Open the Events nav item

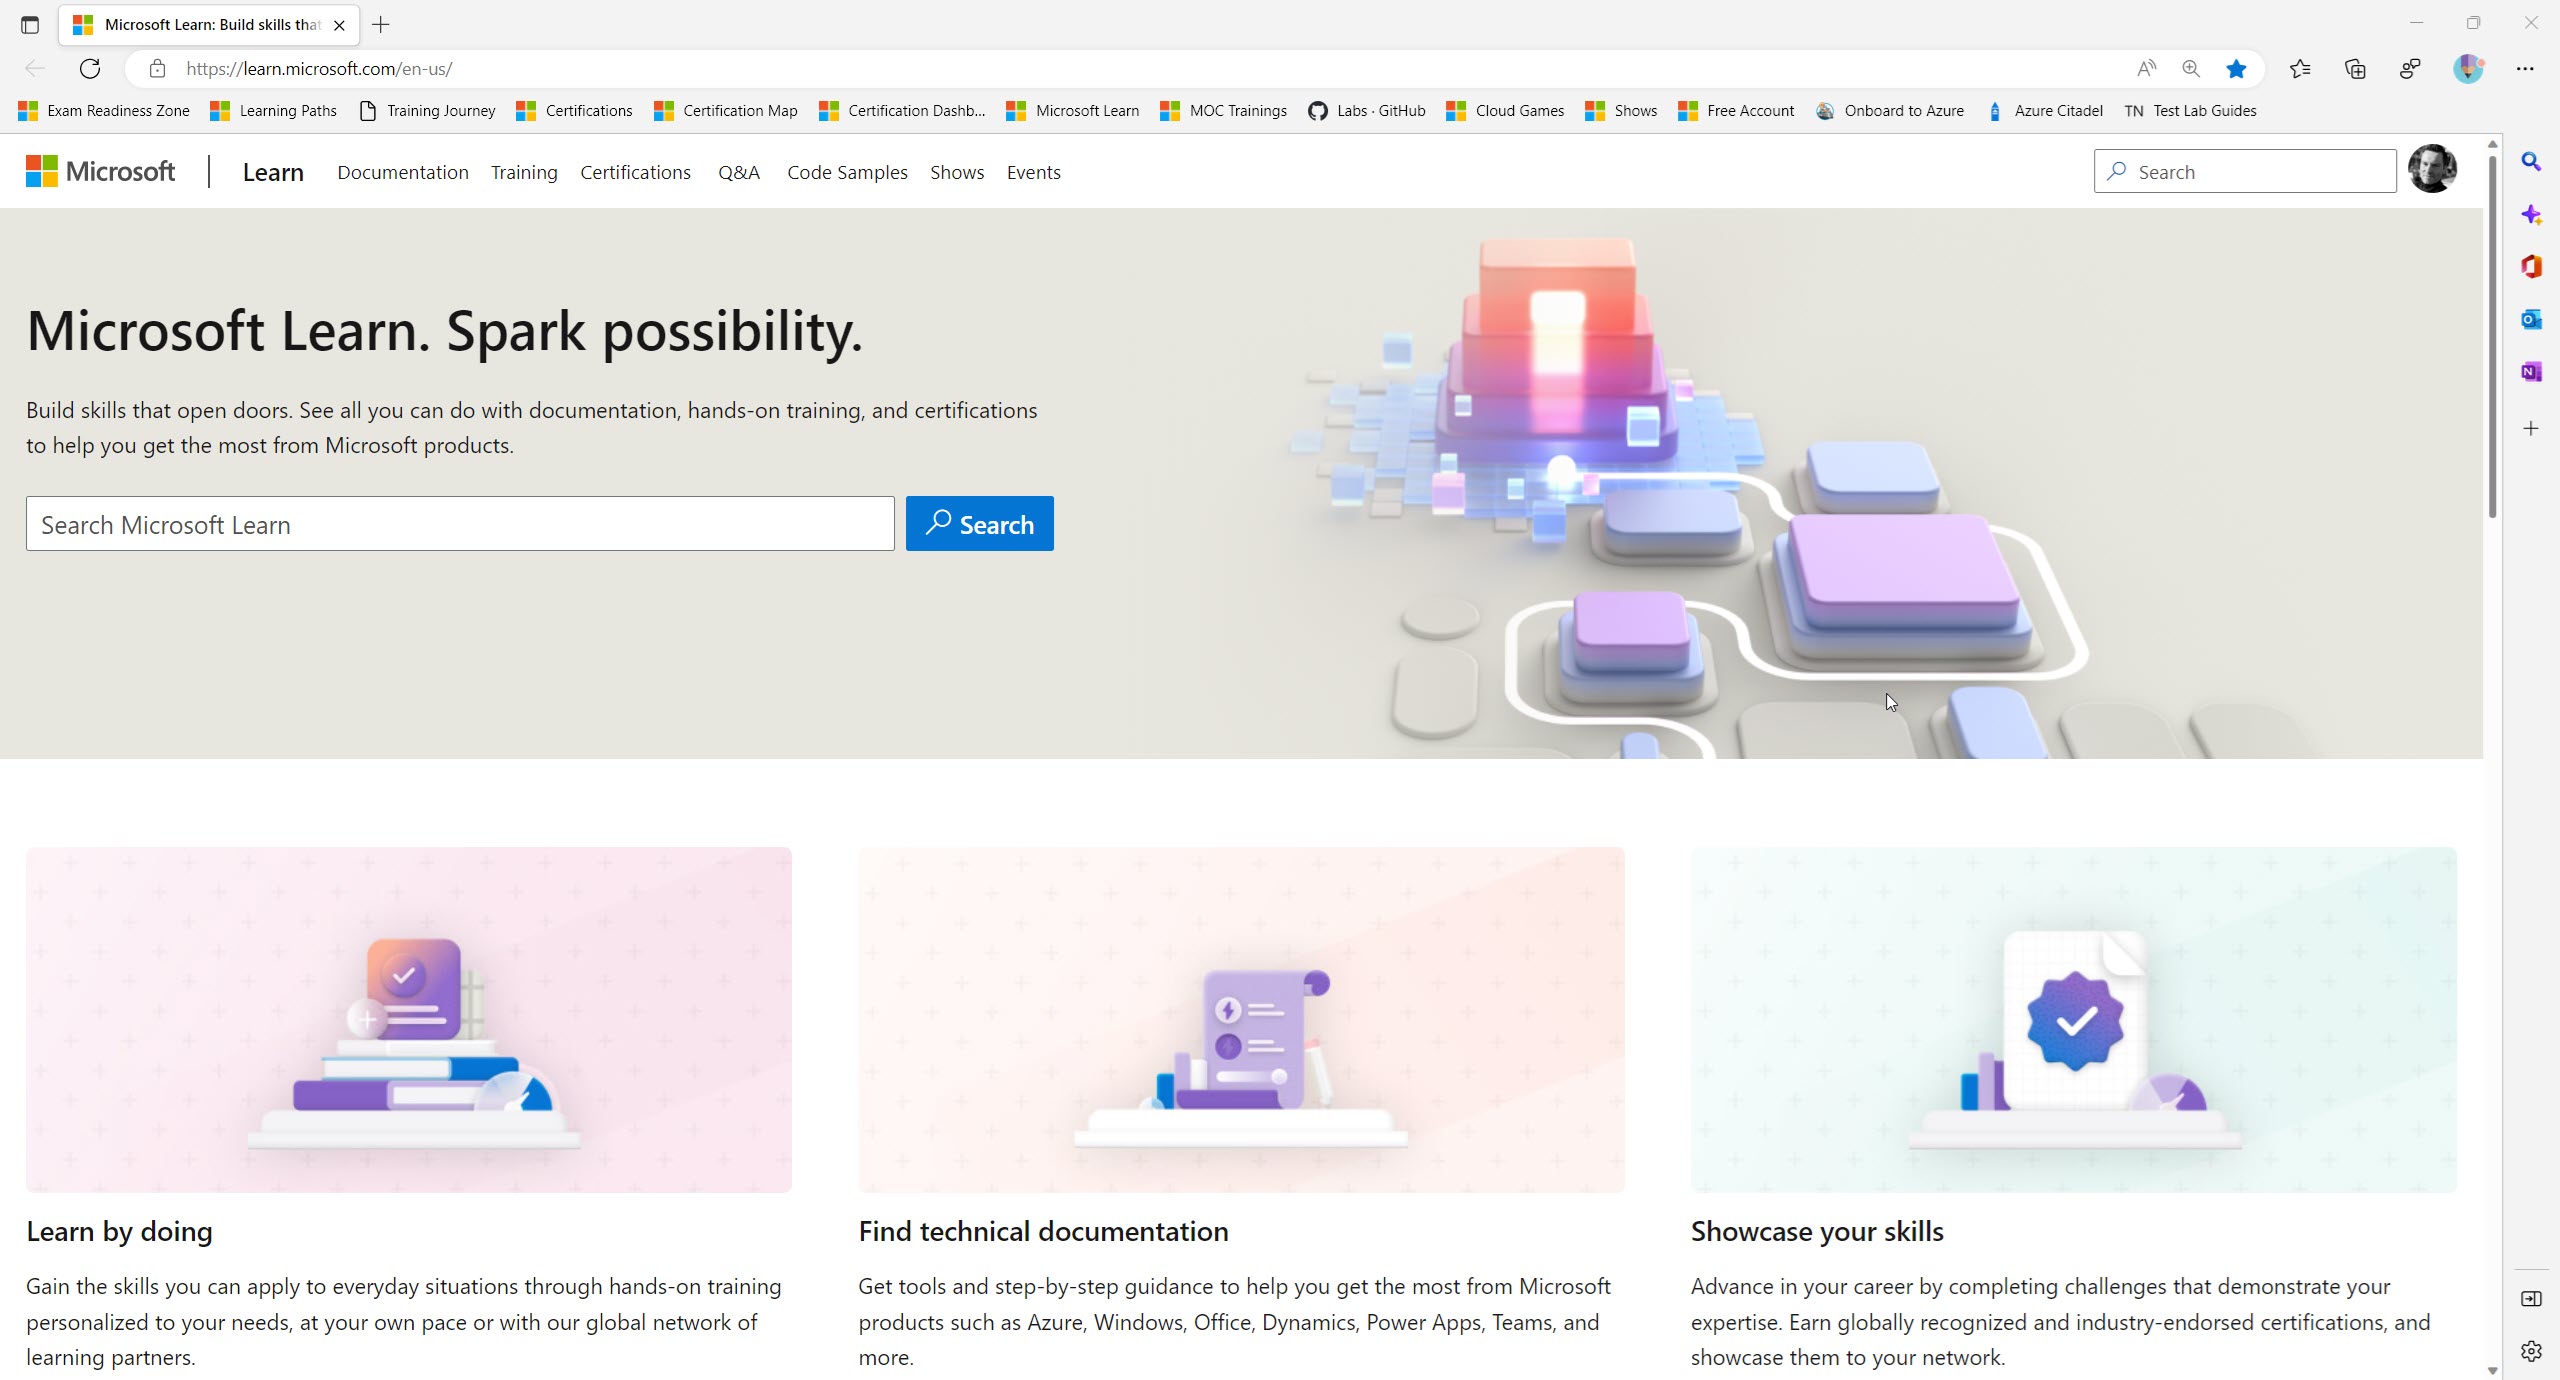point(1033,172)
